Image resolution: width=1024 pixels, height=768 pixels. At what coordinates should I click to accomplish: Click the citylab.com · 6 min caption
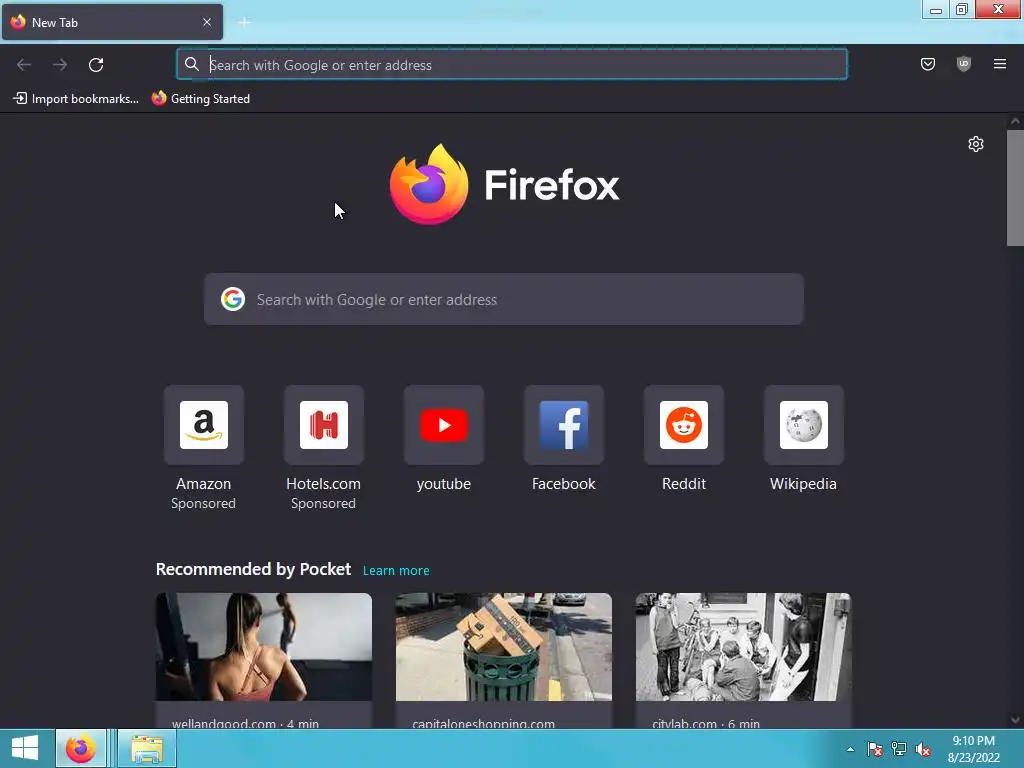[706, 723]
